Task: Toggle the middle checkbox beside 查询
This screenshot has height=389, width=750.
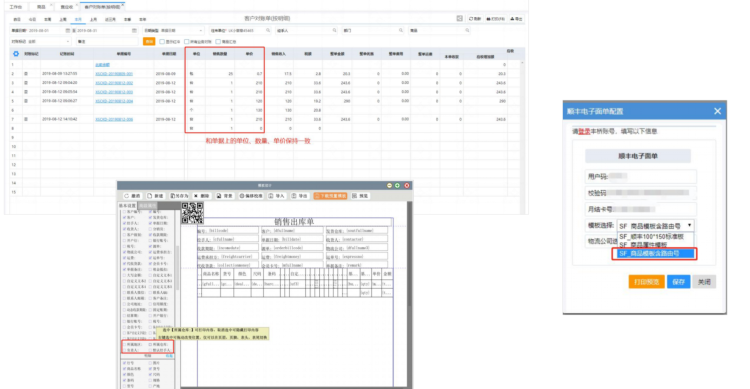Action: (187, 42)
